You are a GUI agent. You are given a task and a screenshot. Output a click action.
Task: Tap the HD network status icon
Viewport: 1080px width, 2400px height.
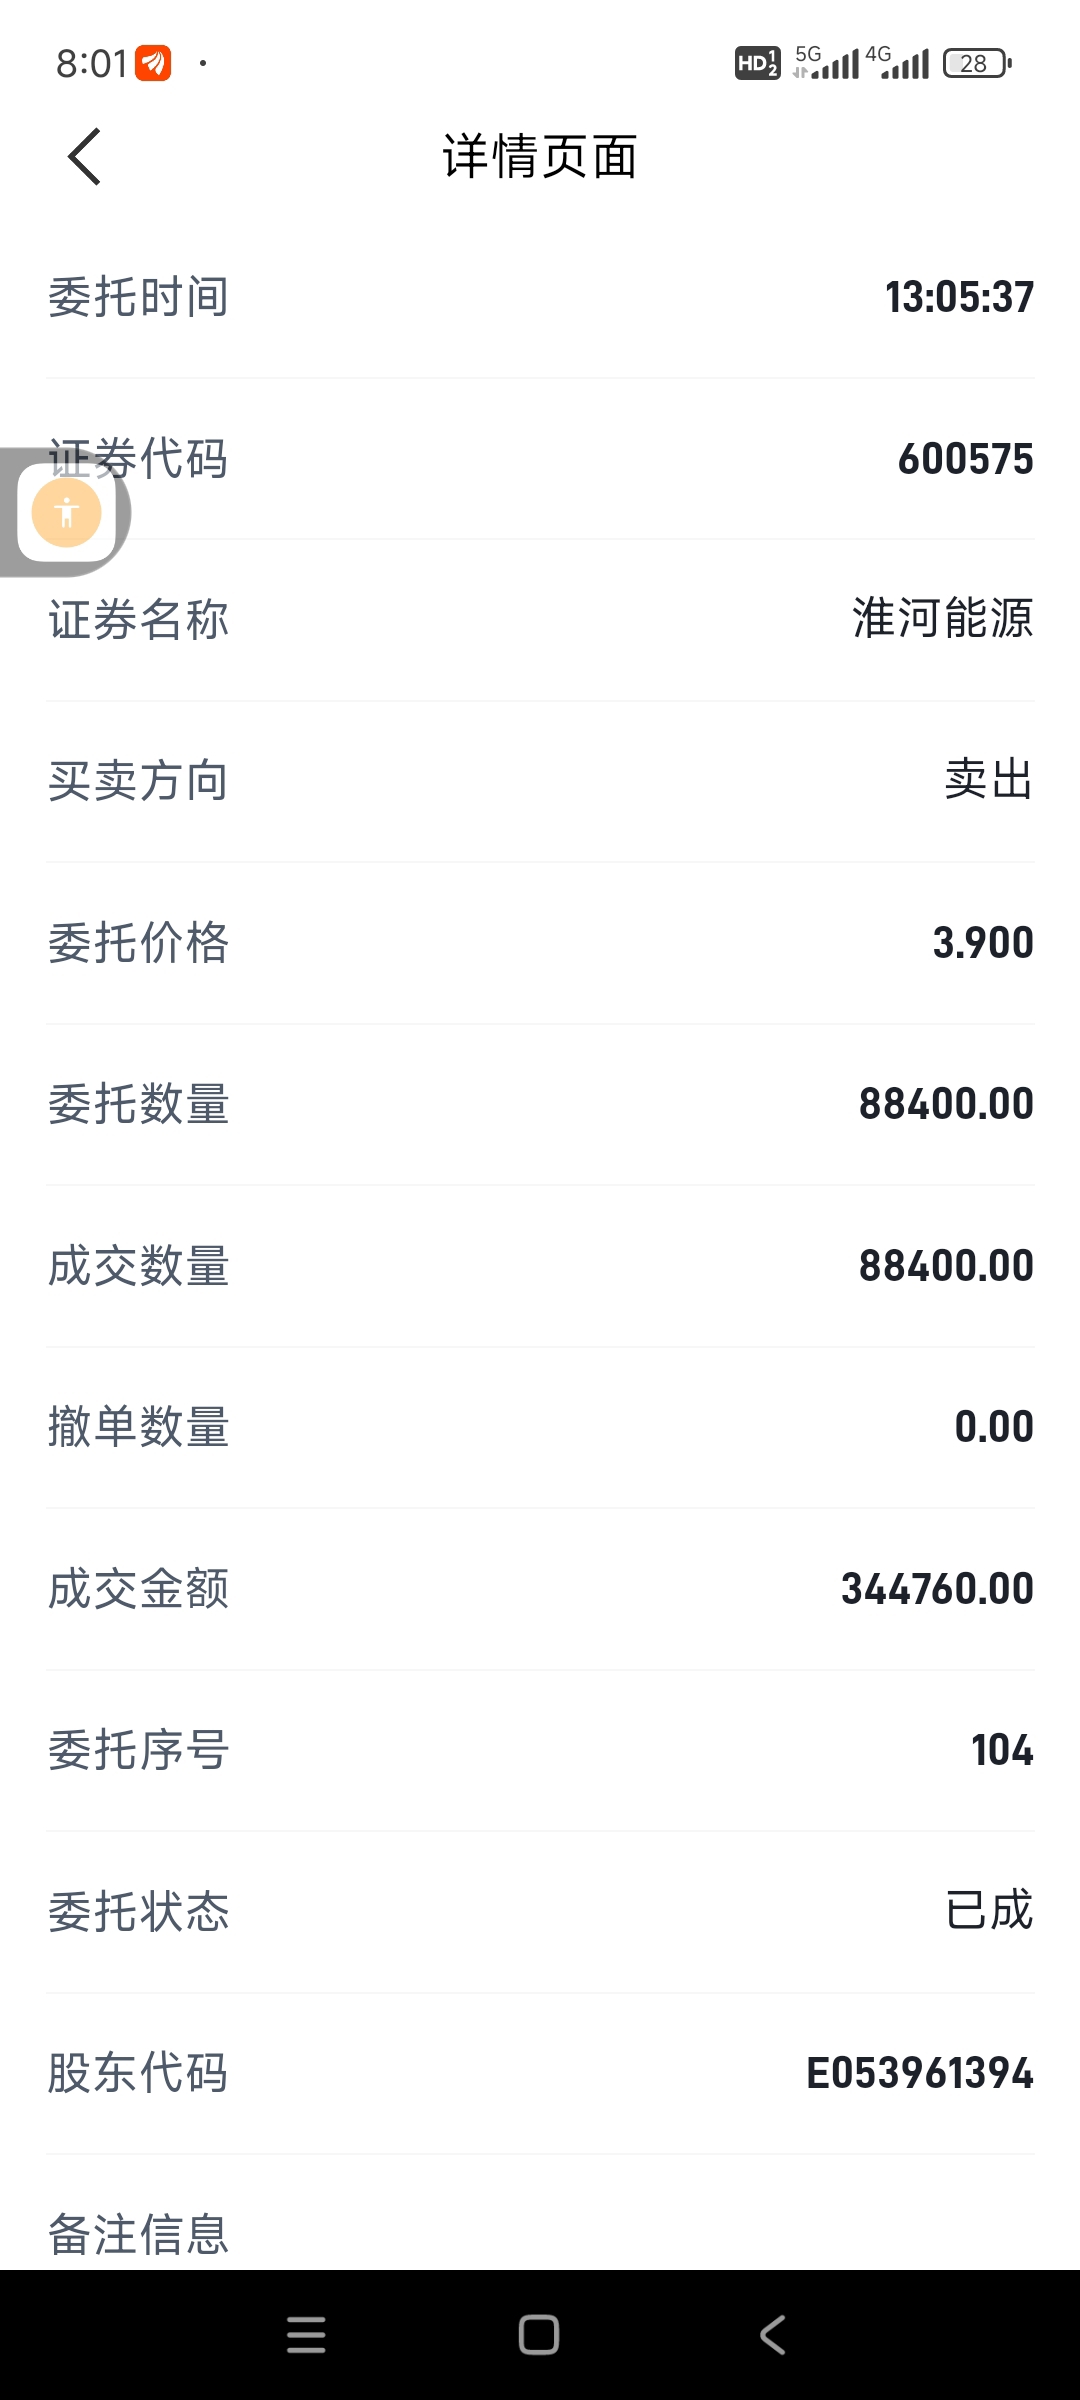click(757, 64)
